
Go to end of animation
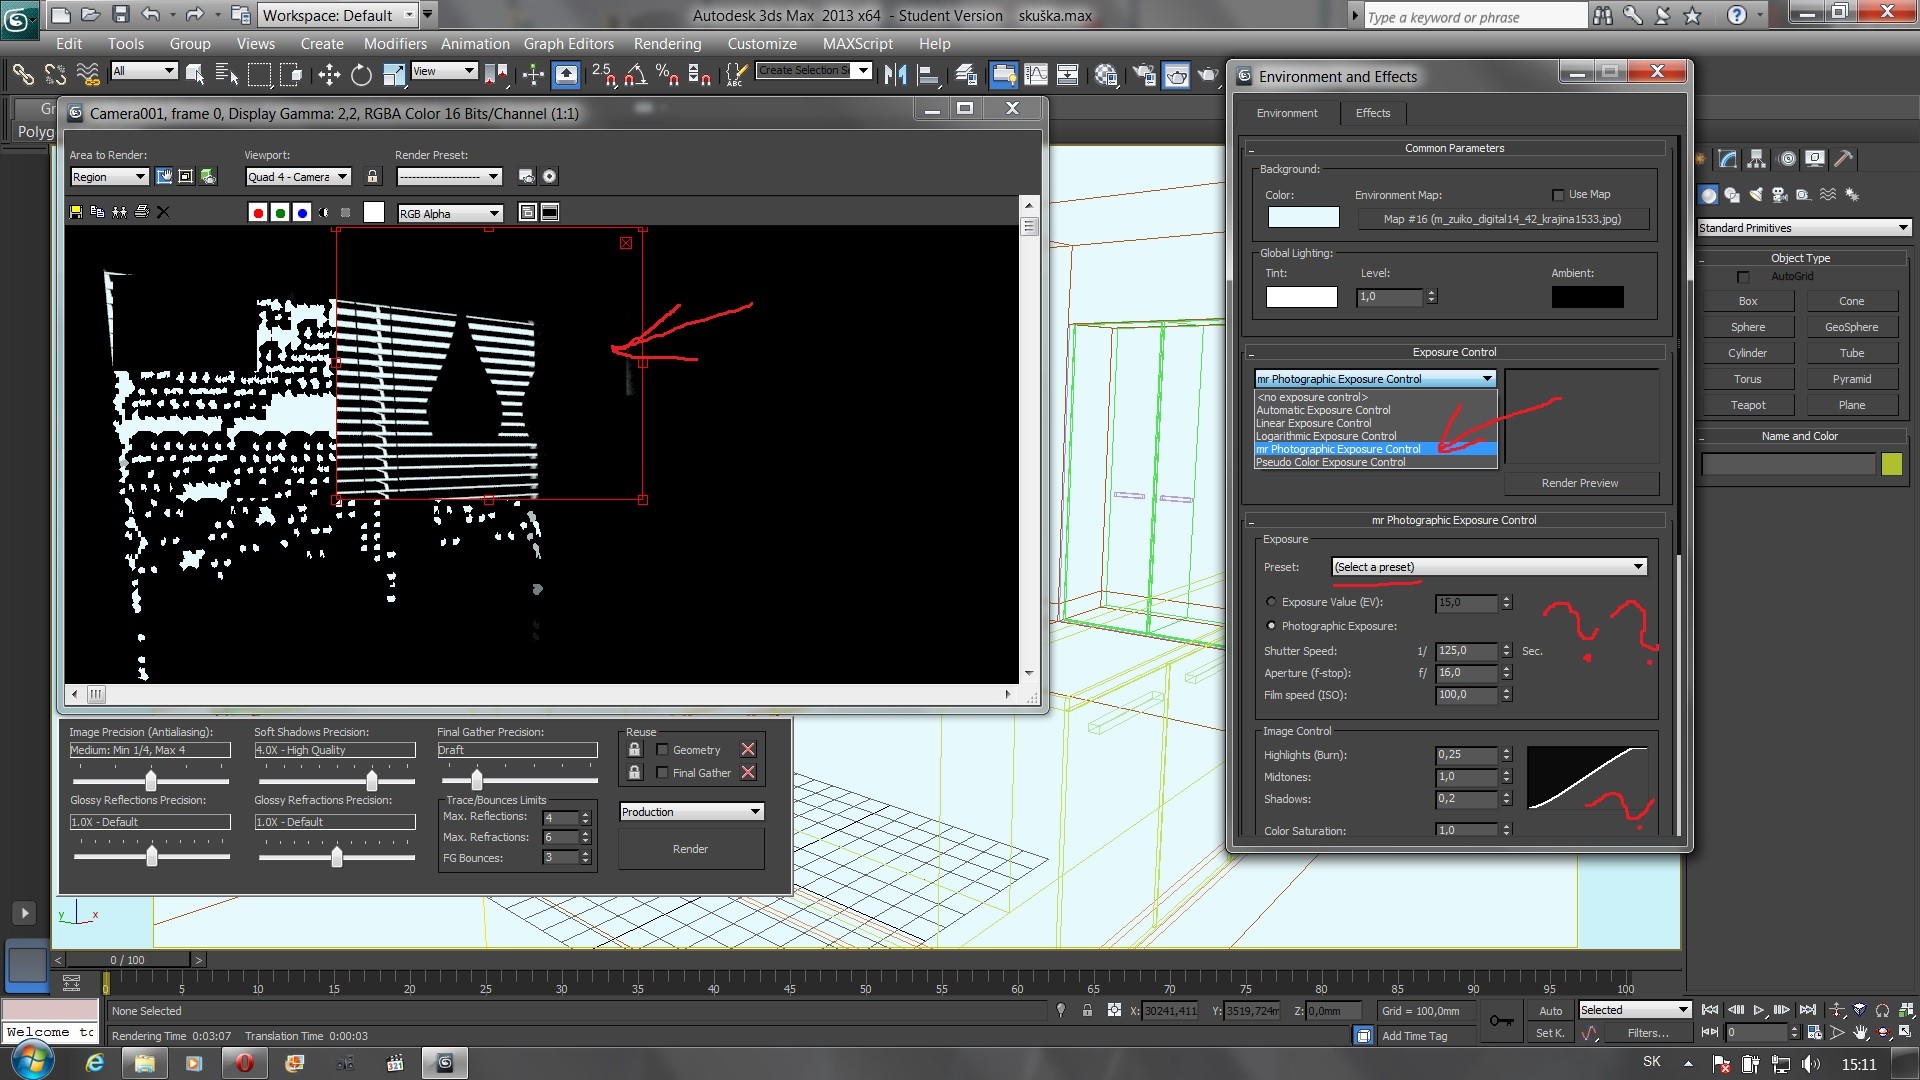(1808, 1010)
